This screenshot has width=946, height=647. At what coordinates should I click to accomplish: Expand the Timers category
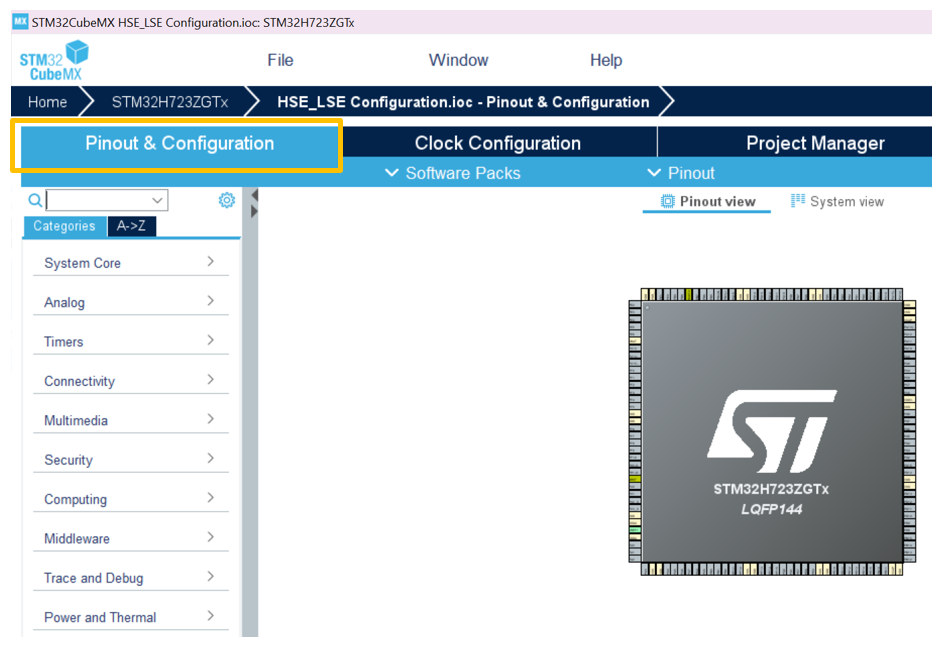131,342
